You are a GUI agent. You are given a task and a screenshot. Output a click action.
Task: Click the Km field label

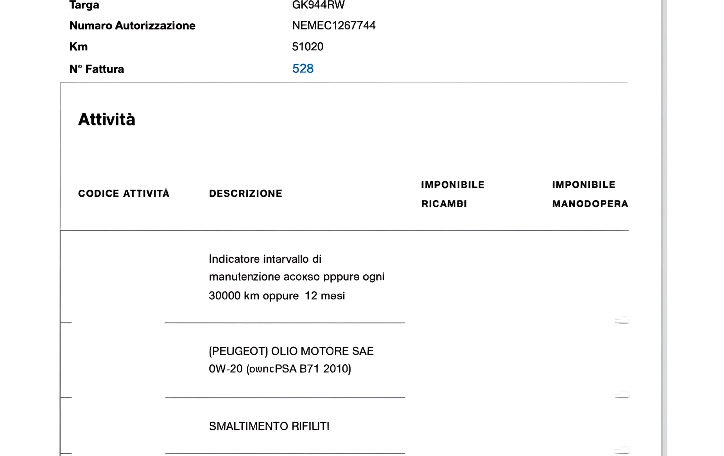(x=78, y=47)
